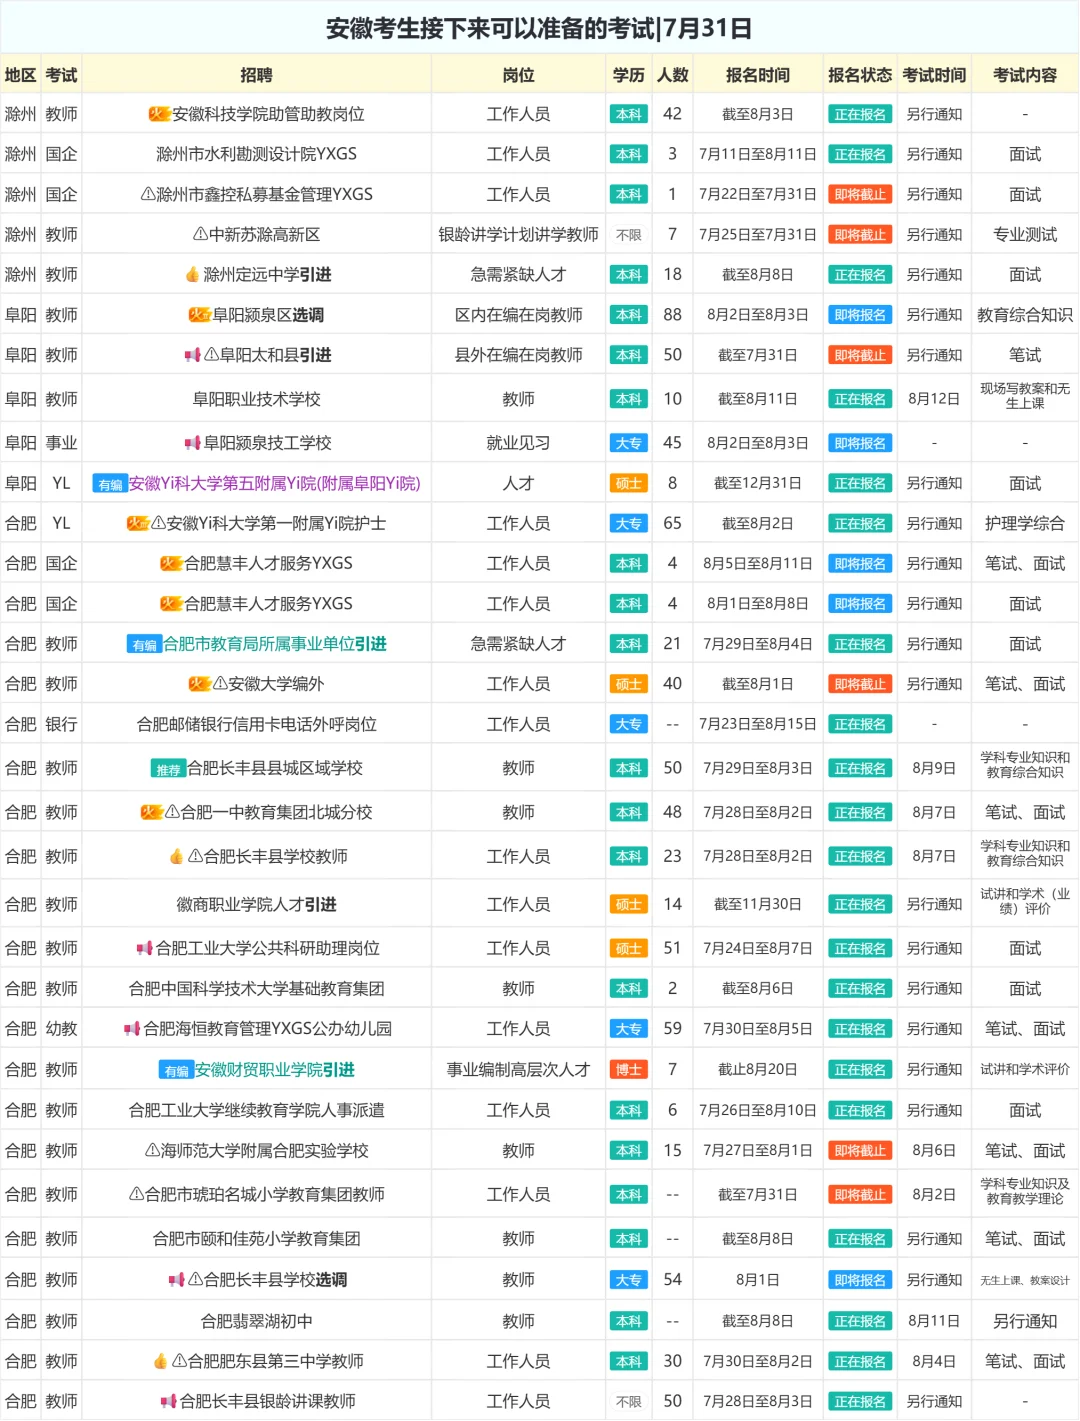Viewport: 1080px width, 1421px height.
Task: Select 合肥市颐和佳苑小学教育集团 posting
Action: point(257,1239)
